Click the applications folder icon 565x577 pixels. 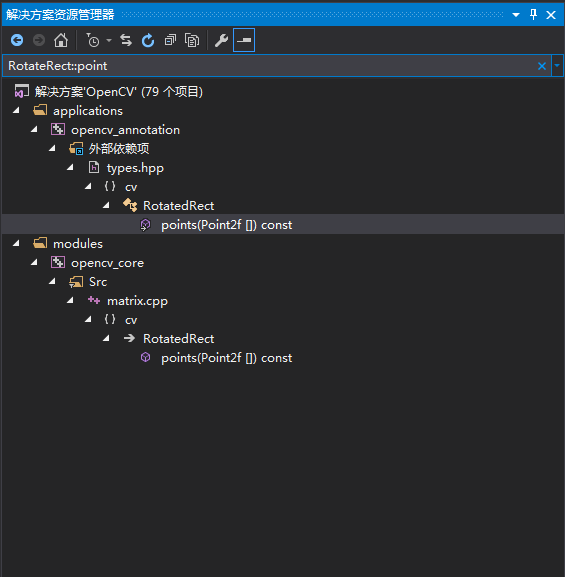[40, 110]
